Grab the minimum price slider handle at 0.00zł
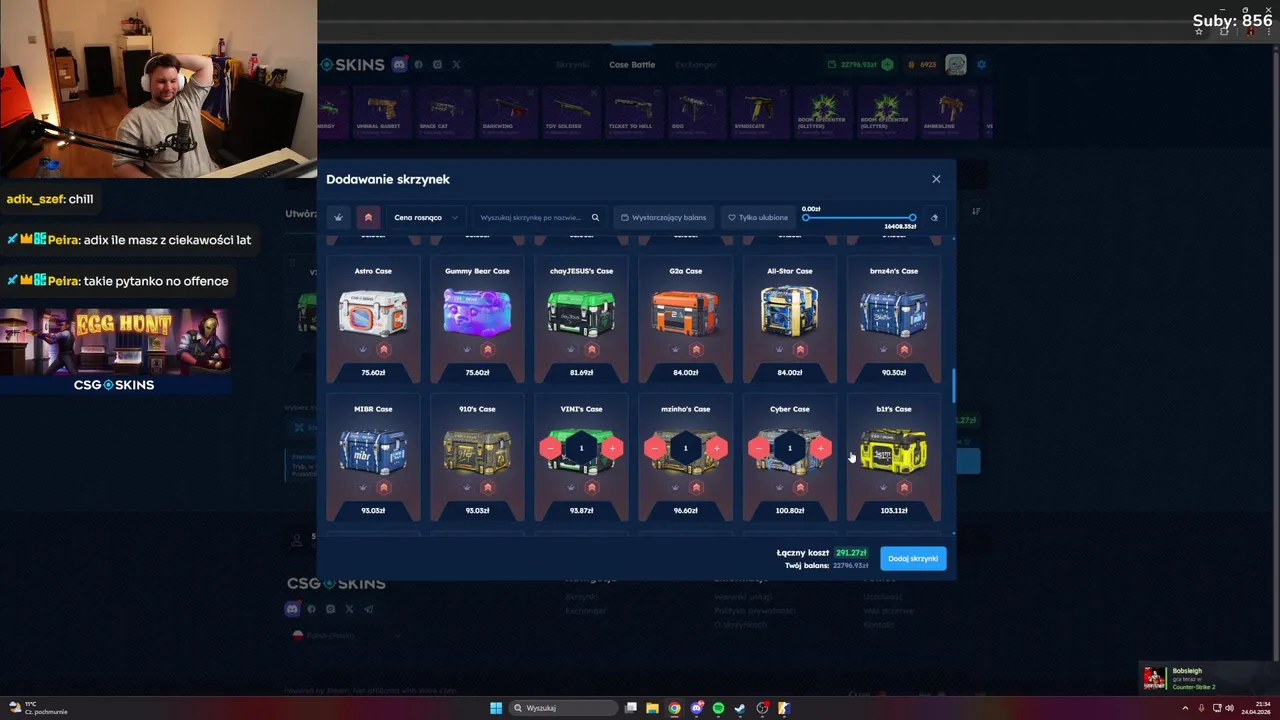 tap(806, 217)
